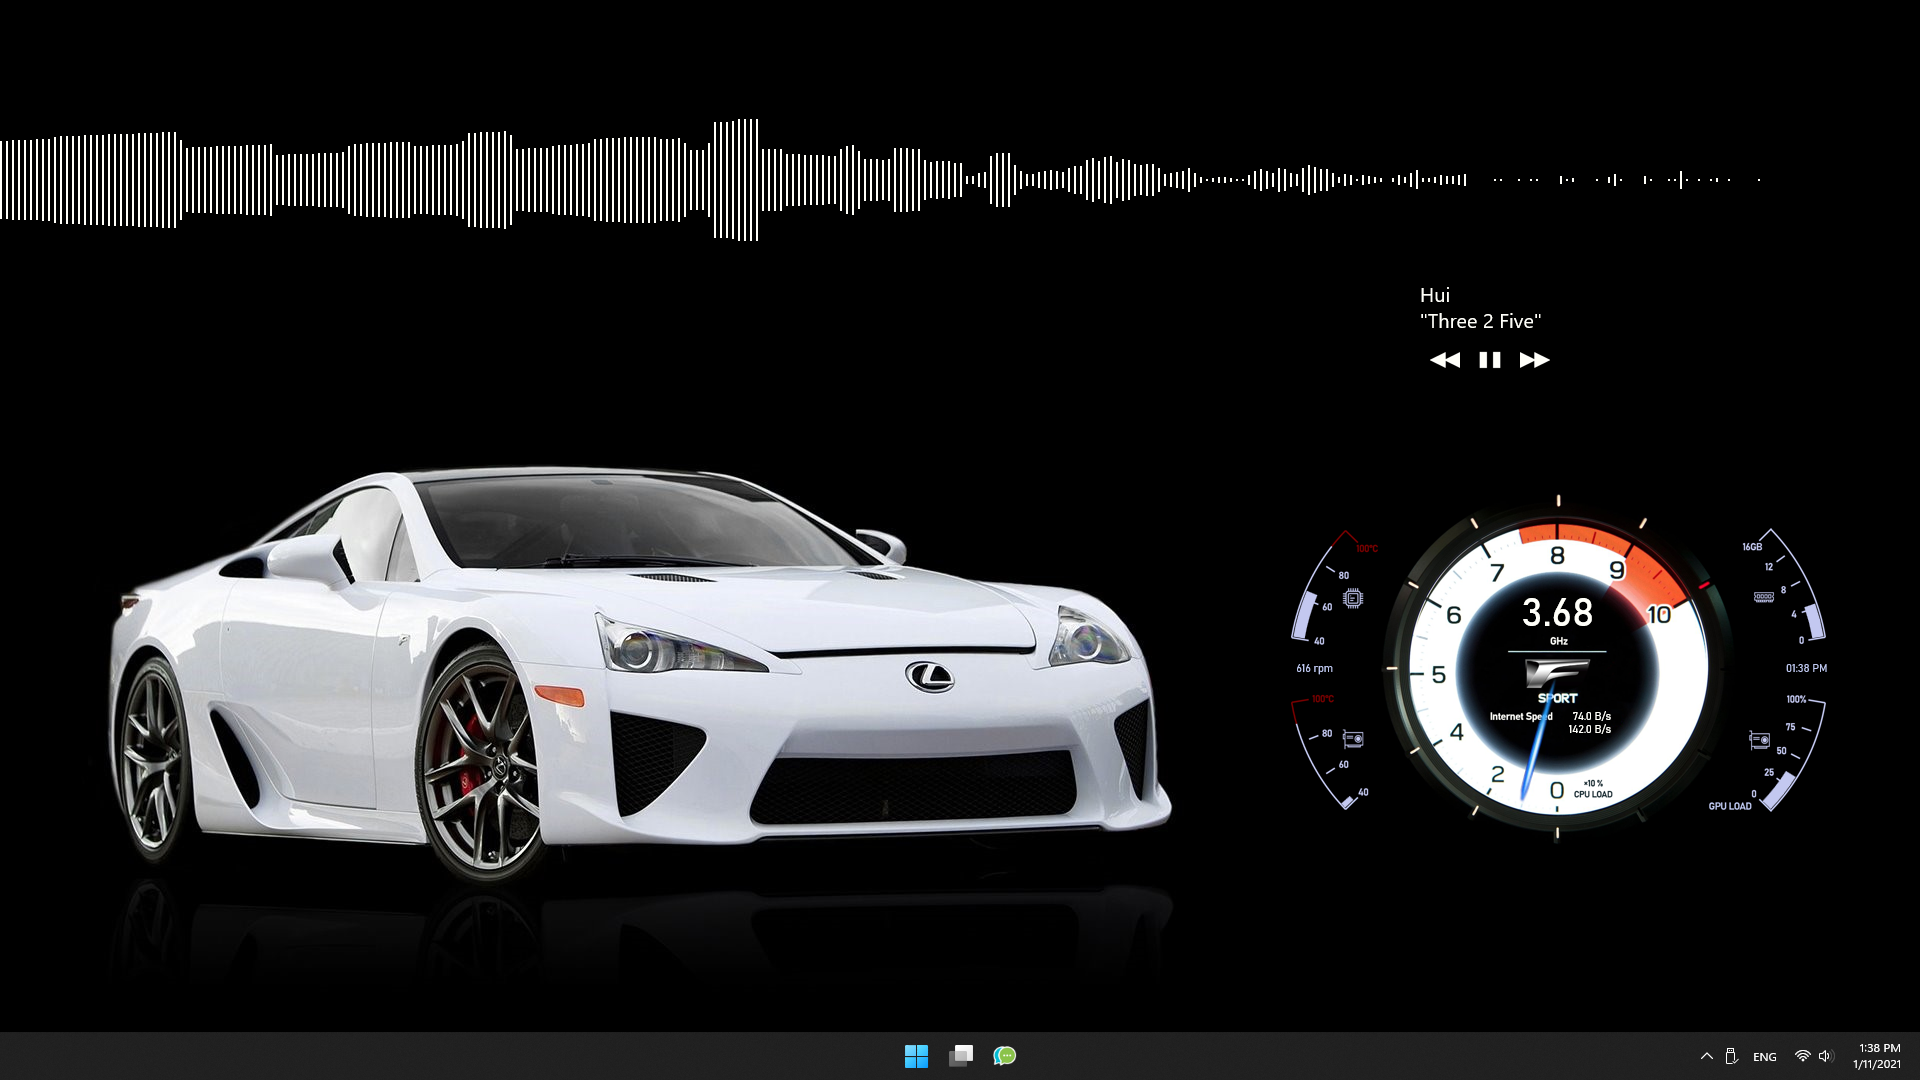Click the Internet Speed readout on the gauge
Image resolution: width=1920 pixels, height=1080 pixels.
click(1524, 717)
